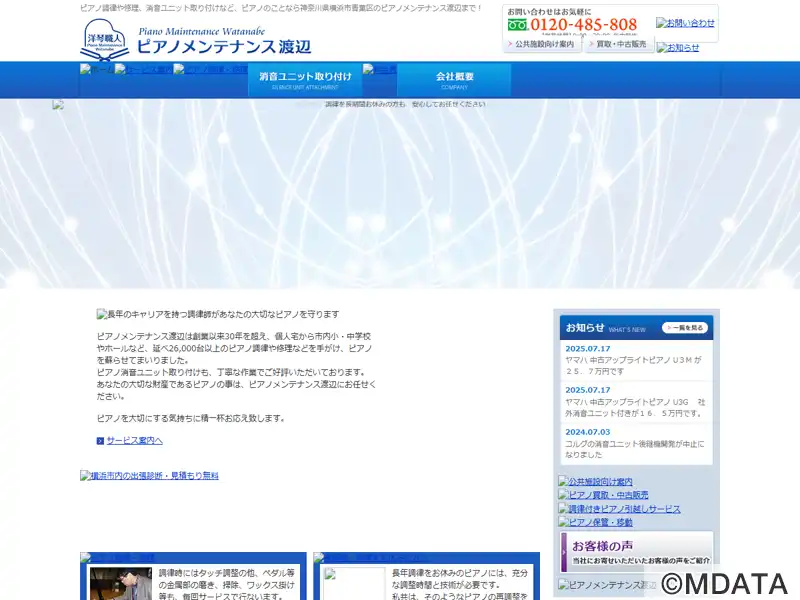Viewport: 800px width, 600px height.
Task: Click the 一覧を見る button in お知らせ
Action: click(685, 327)
